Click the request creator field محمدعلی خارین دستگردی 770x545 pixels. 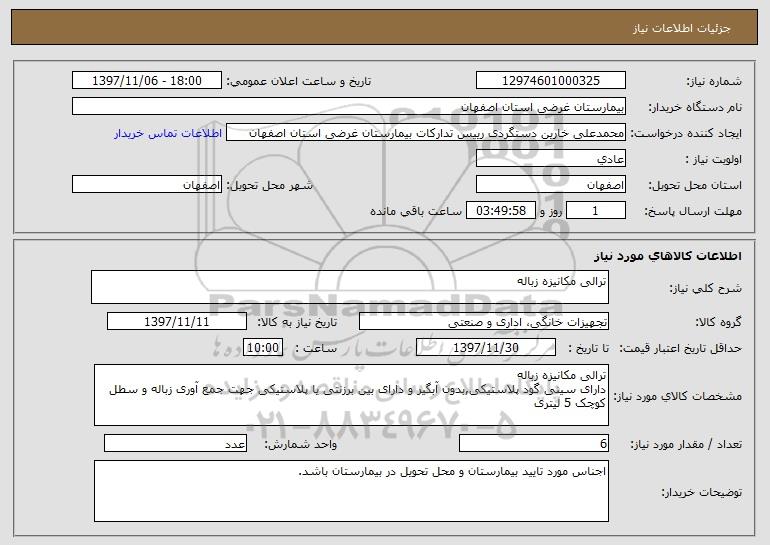[426, 133]
